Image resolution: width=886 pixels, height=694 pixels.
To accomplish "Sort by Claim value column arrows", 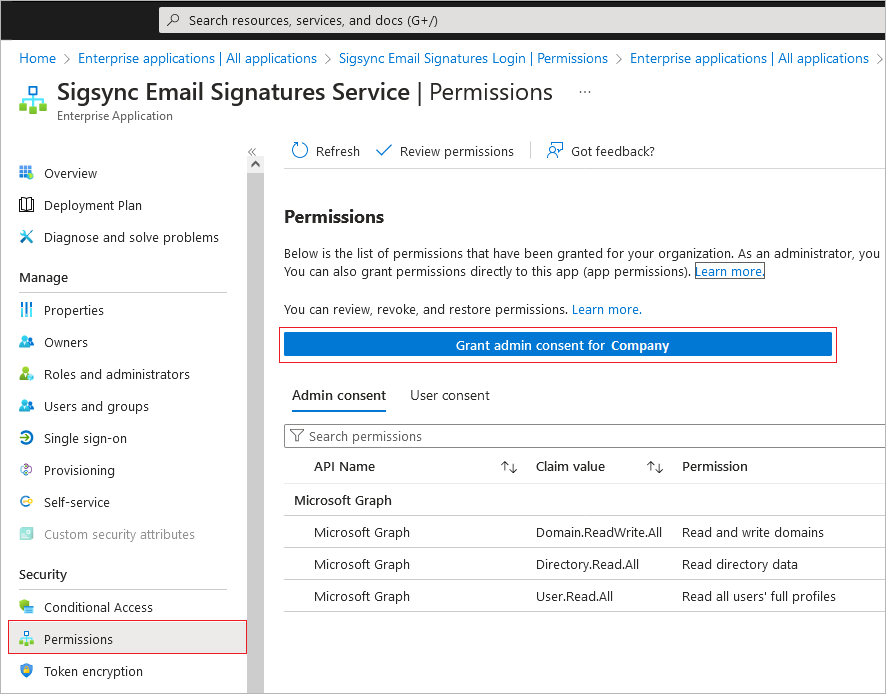I will click(655, 467).
